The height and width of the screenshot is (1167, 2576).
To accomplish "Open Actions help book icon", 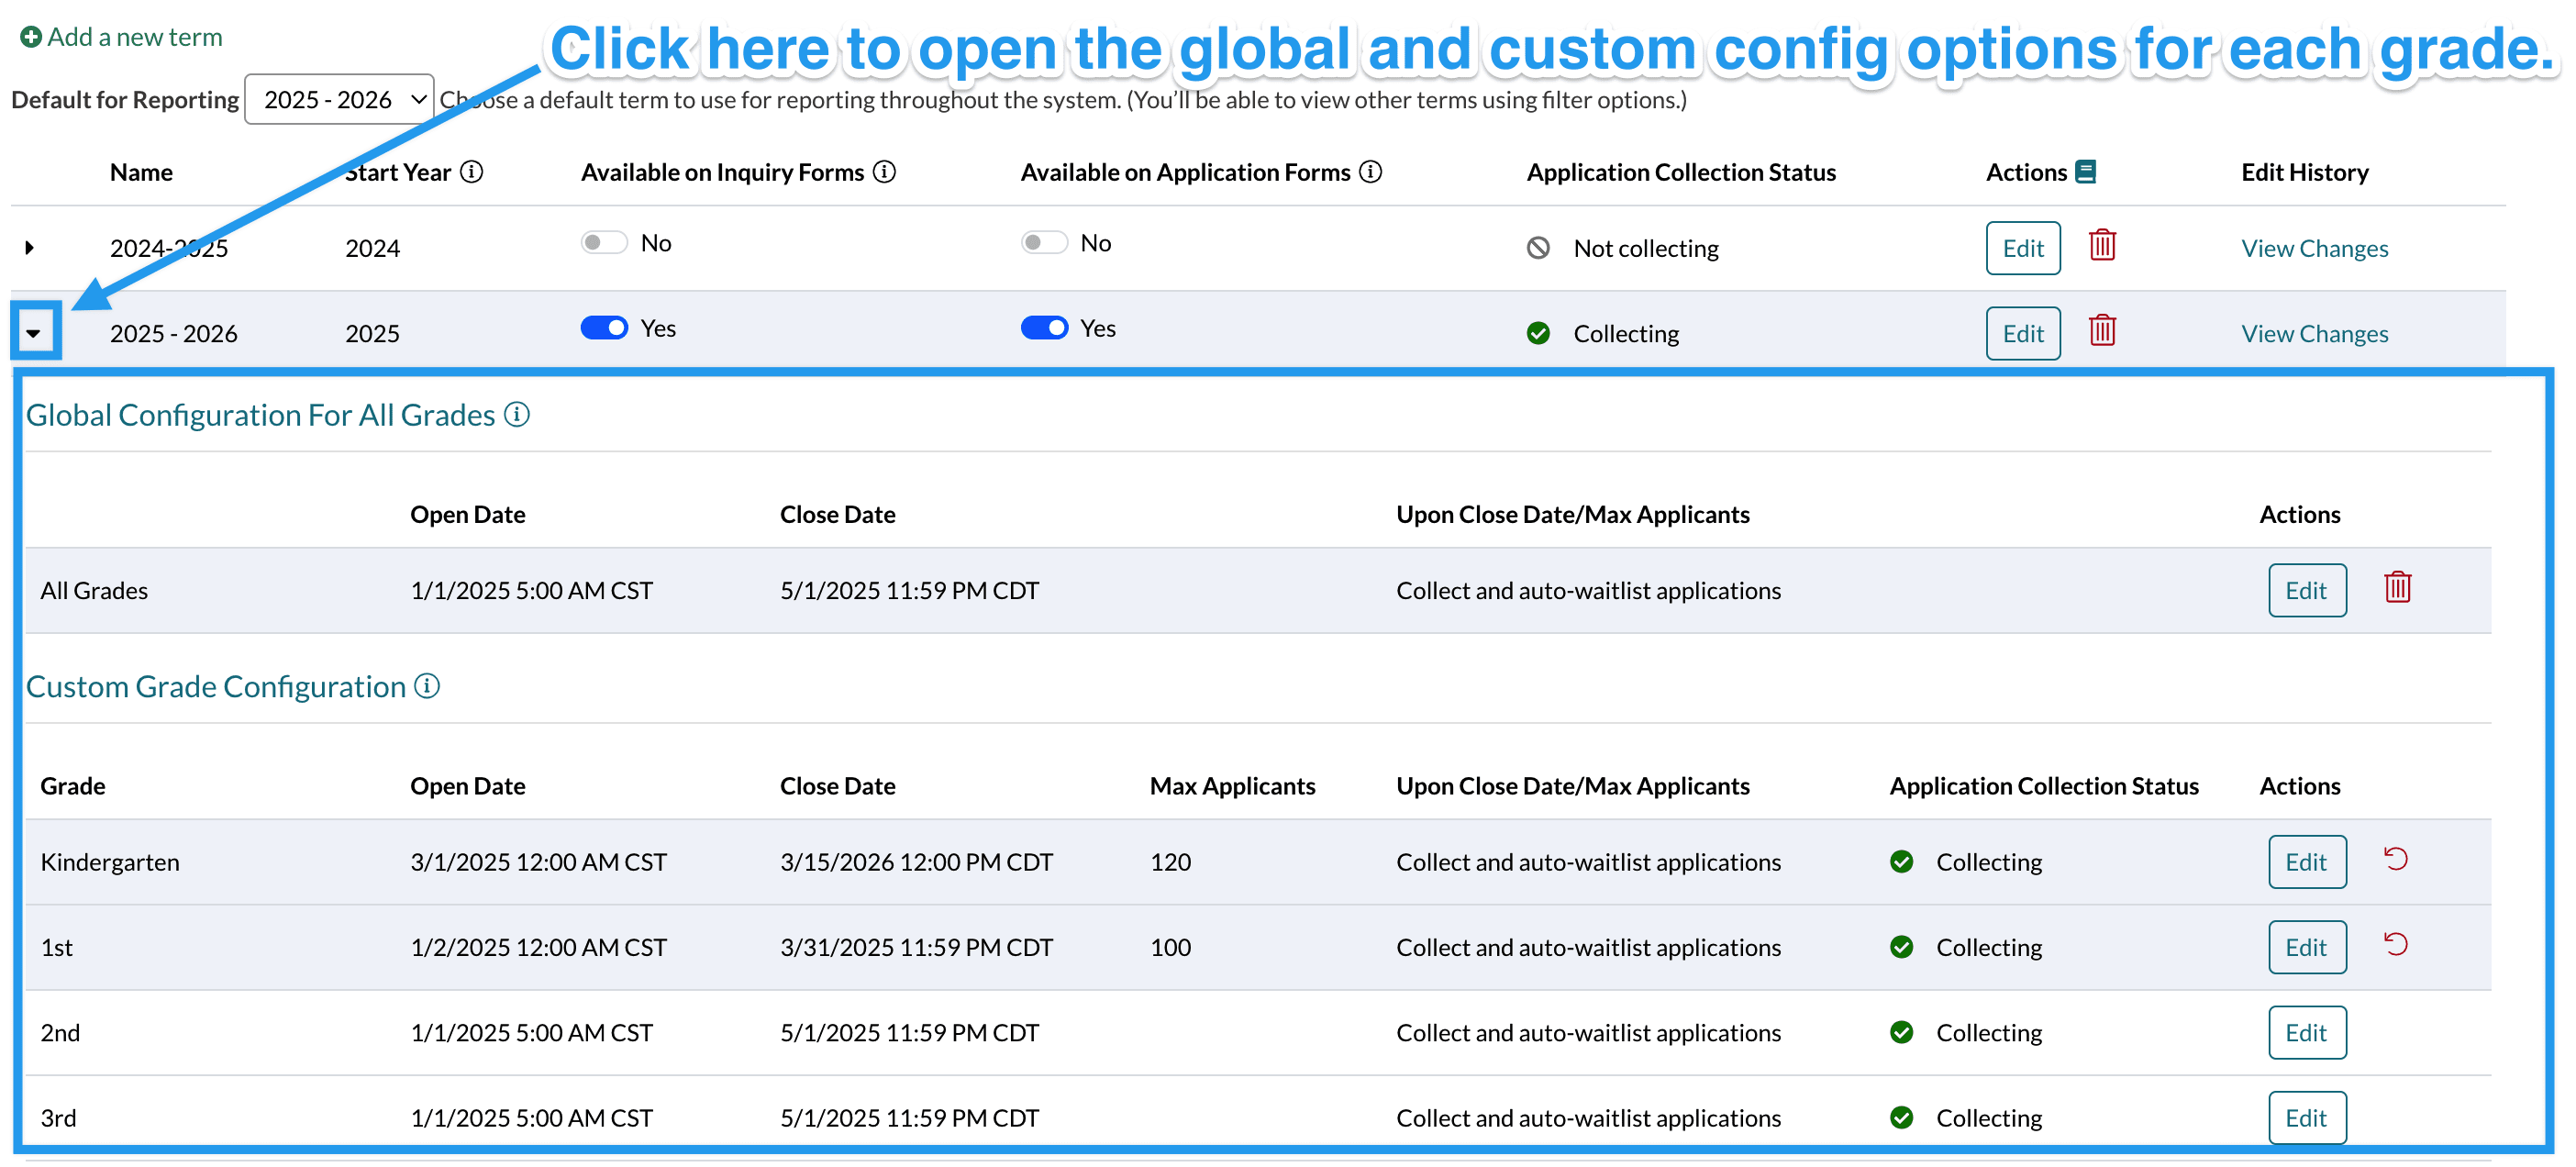I will (2084, 172).
